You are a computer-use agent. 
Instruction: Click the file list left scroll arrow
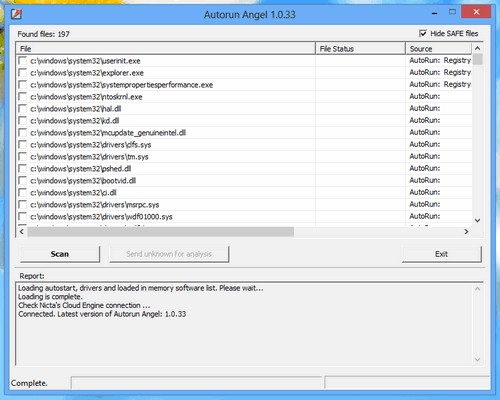point(22,231)
